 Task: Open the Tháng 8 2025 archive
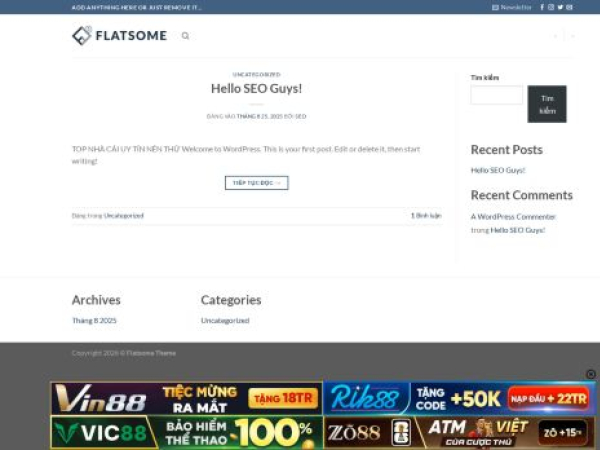[94, 321]
